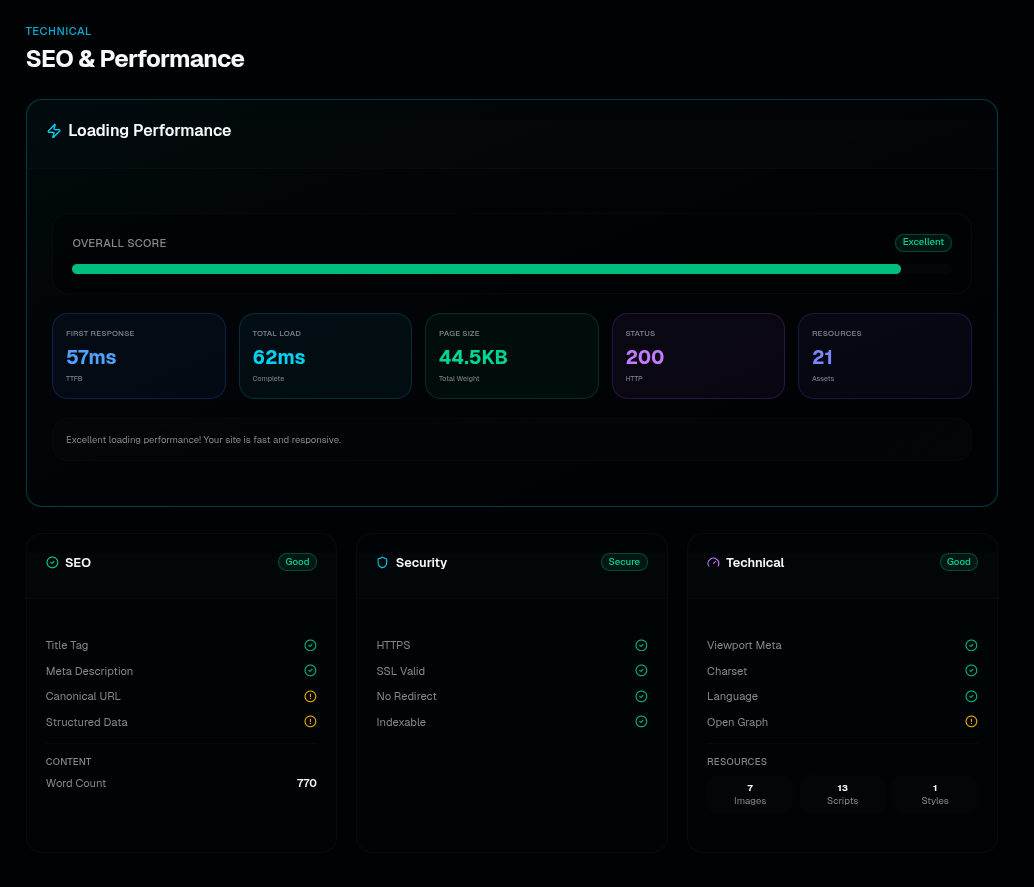The width and height of the screenshot is (1034, 887).
Task: Toggle the Indexable status indicator
Action: (x=641, y=721)
